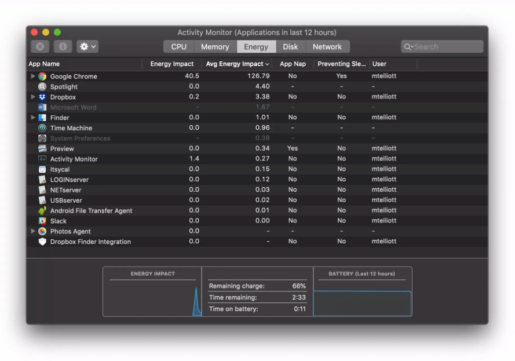Viewport: 515px width, 361px height.
Task: Select the Itsycal row name
Action: [60, 169]
